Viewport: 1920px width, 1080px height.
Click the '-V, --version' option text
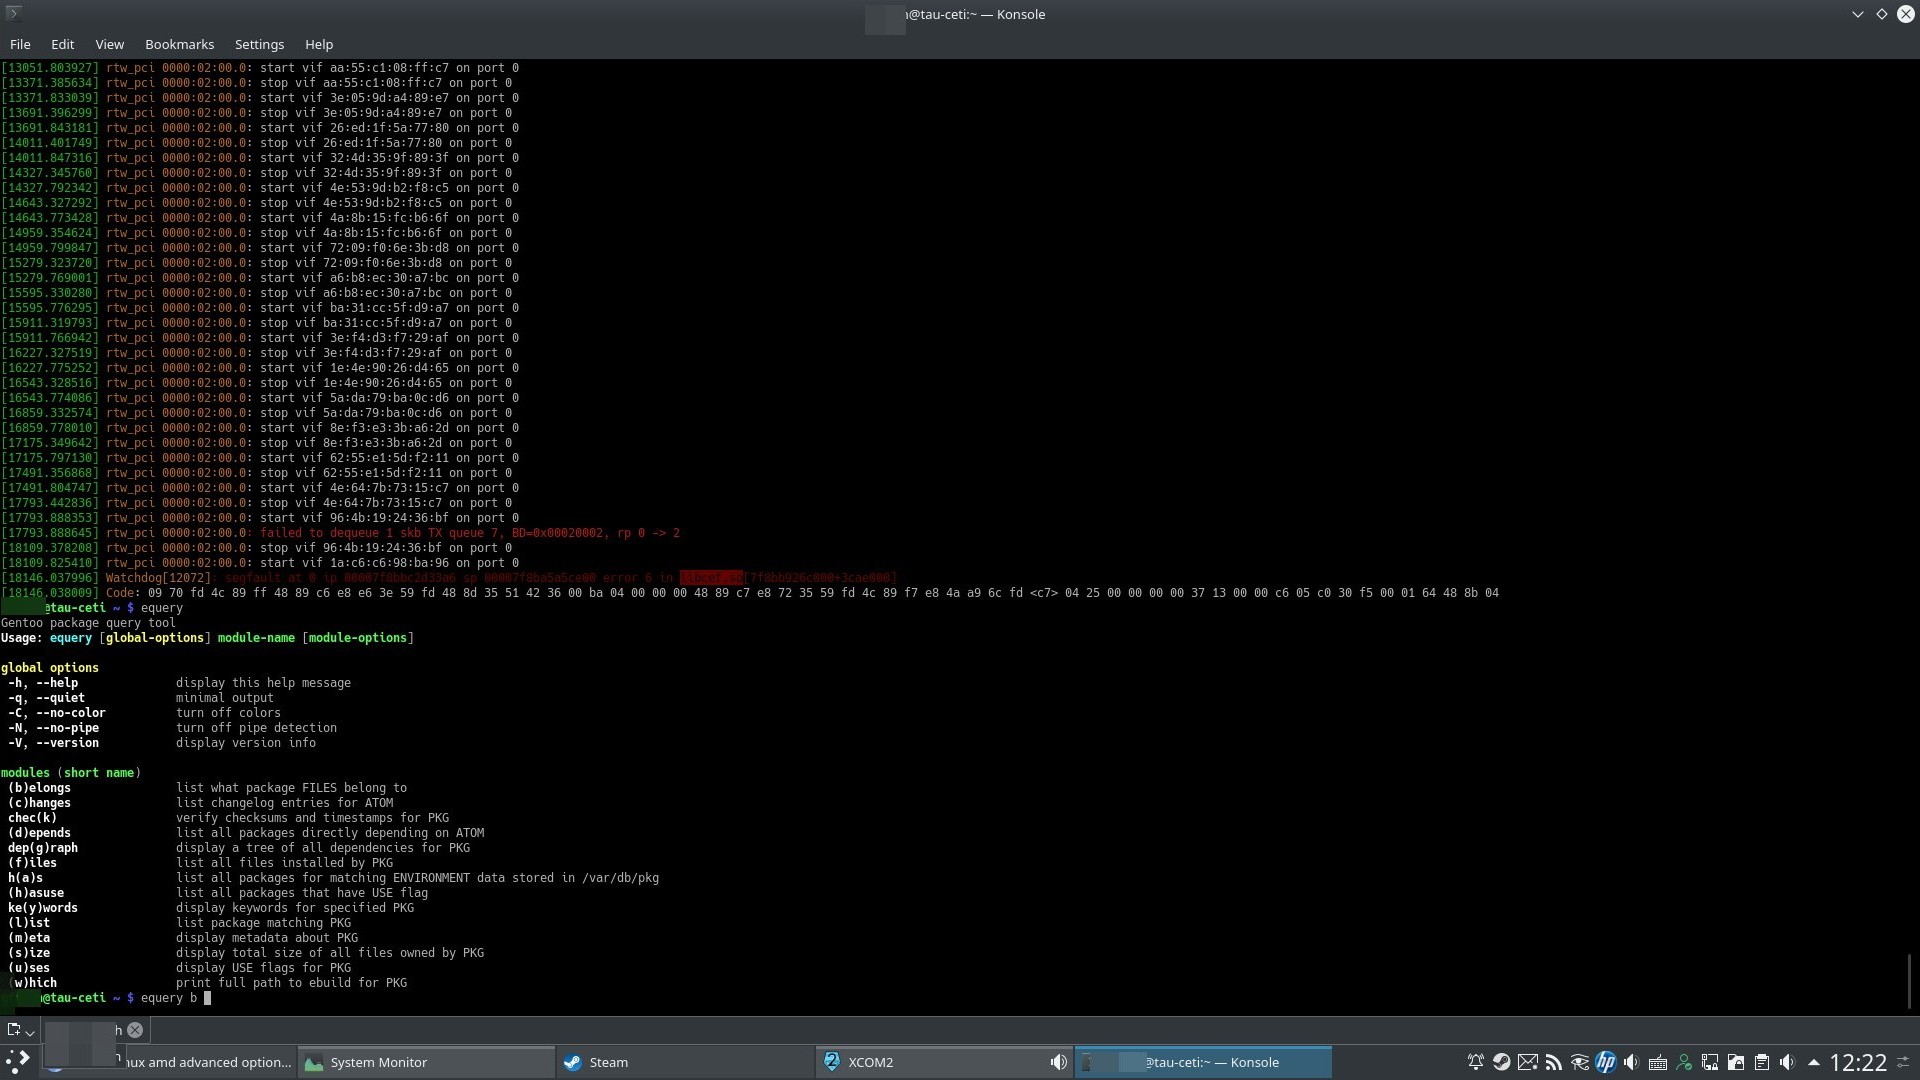click(x=53, y=743)
